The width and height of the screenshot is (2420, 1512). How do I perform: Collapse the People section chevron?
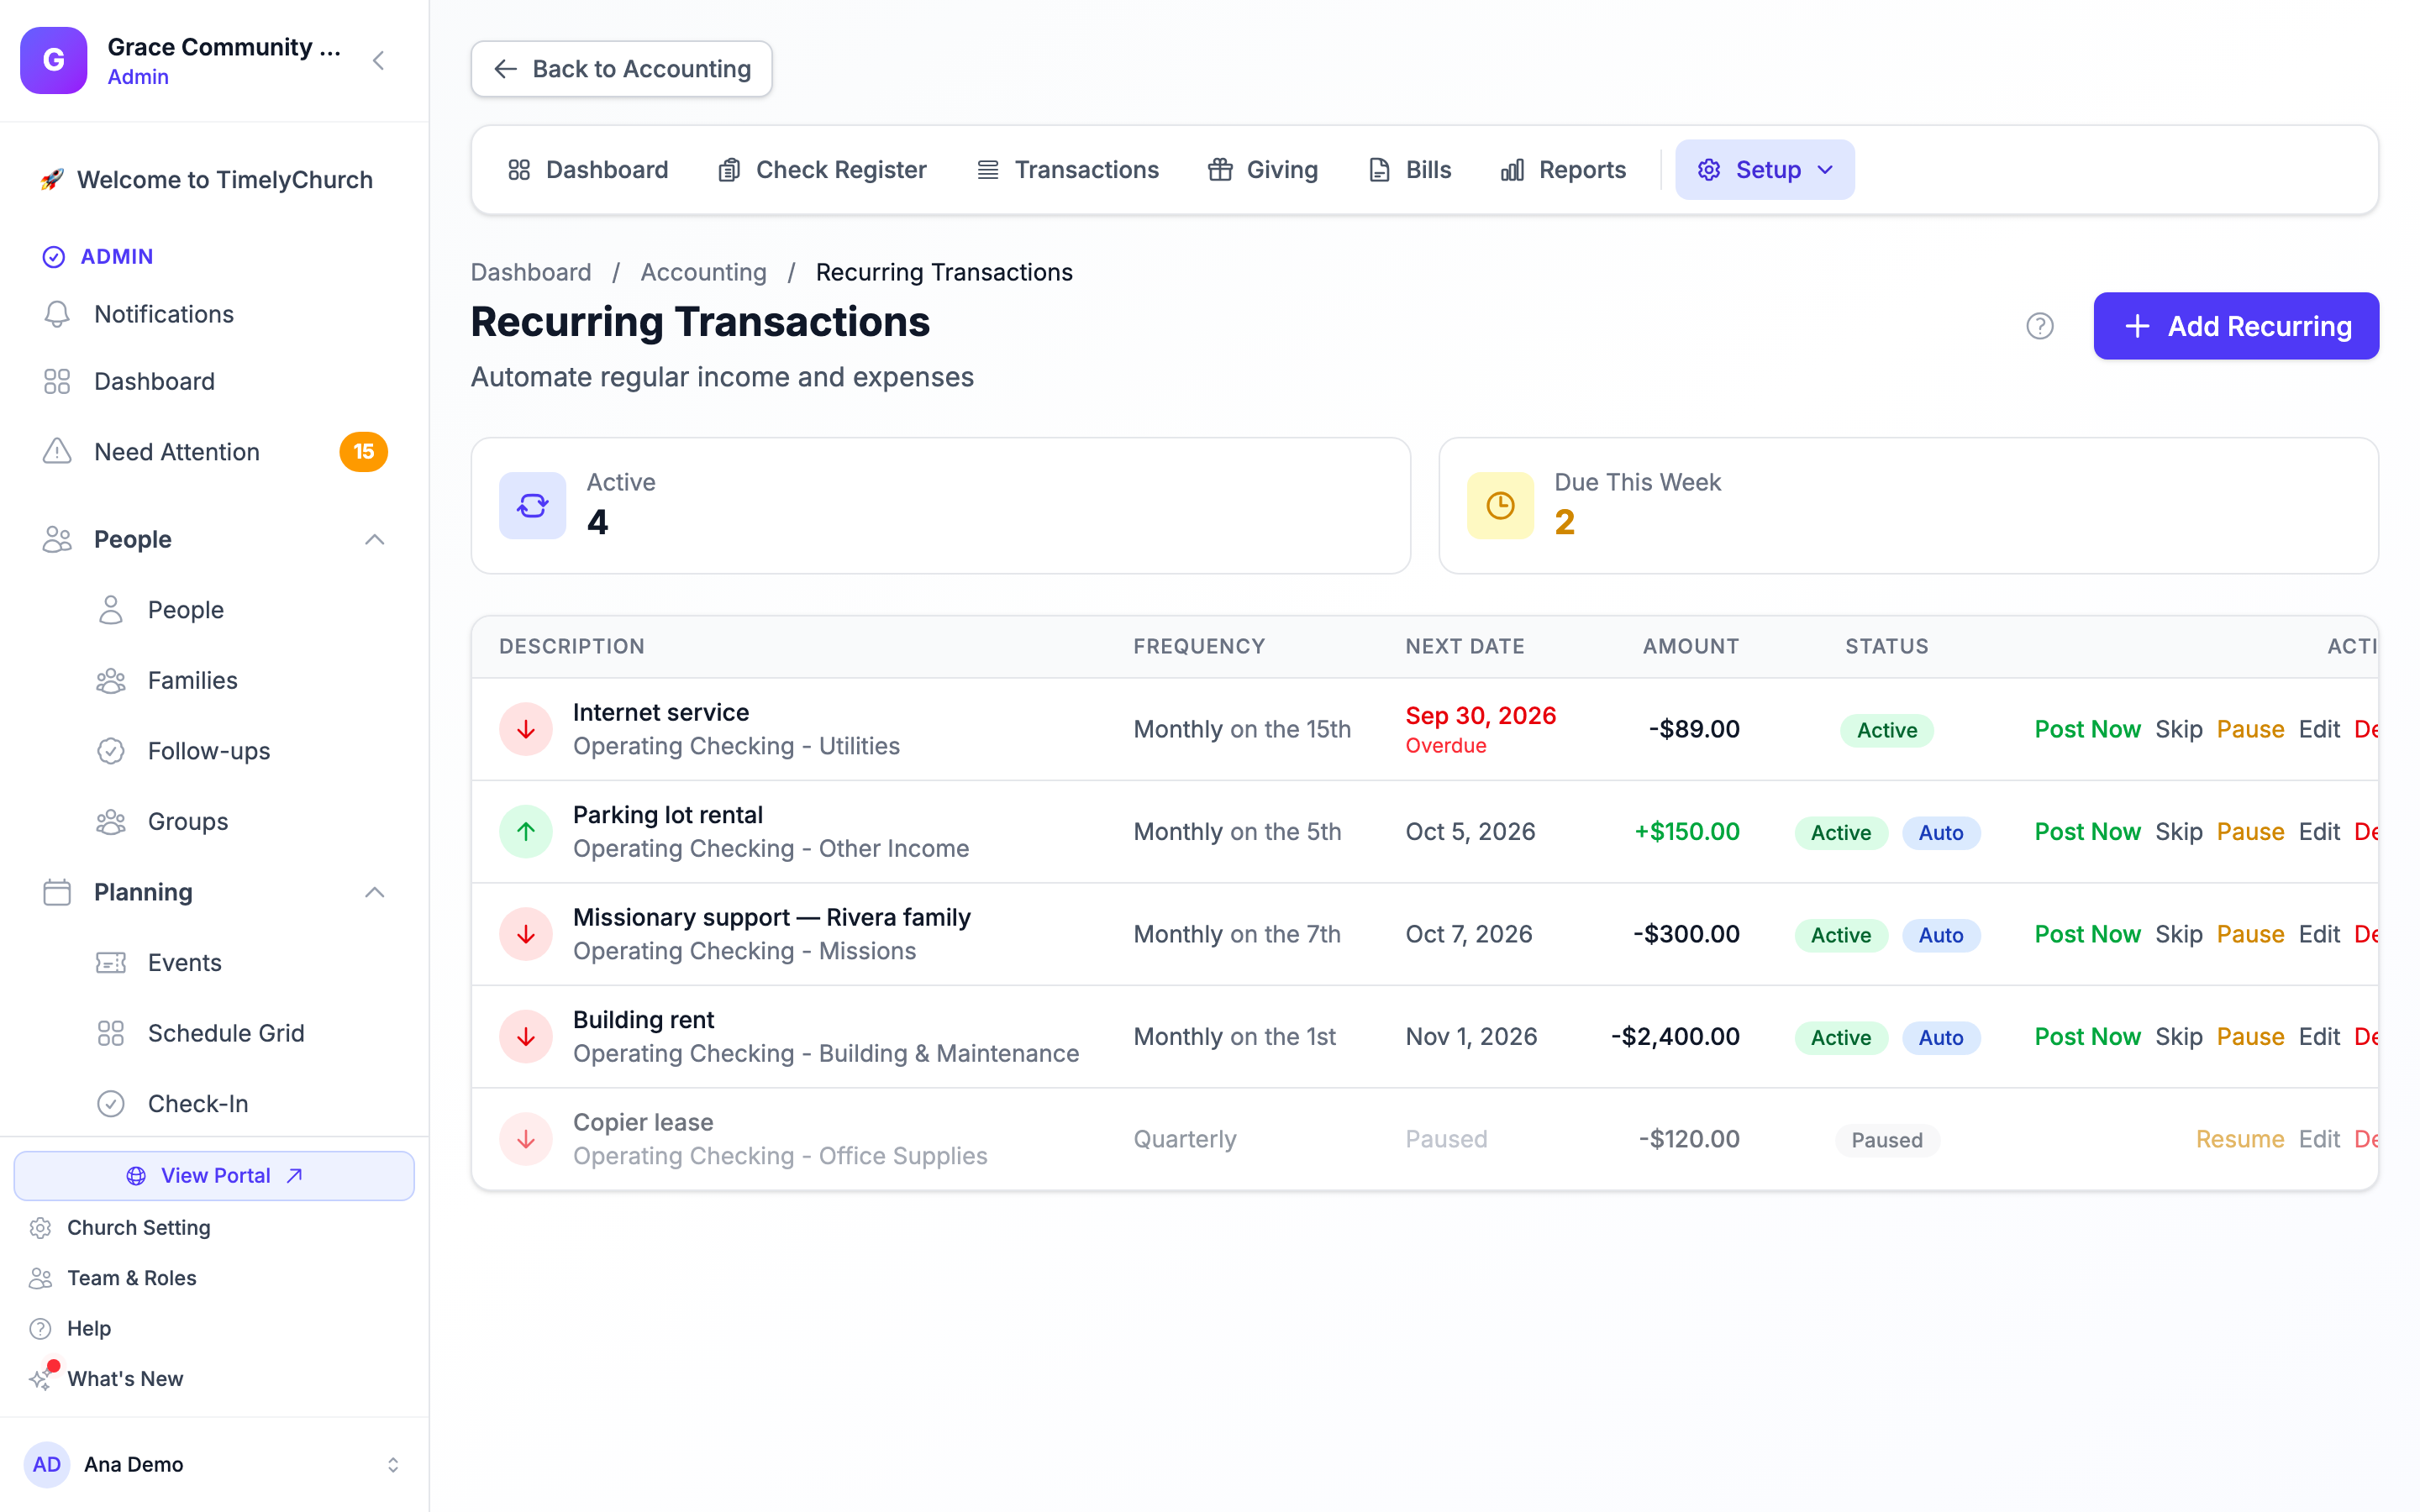tap(374, 539)
